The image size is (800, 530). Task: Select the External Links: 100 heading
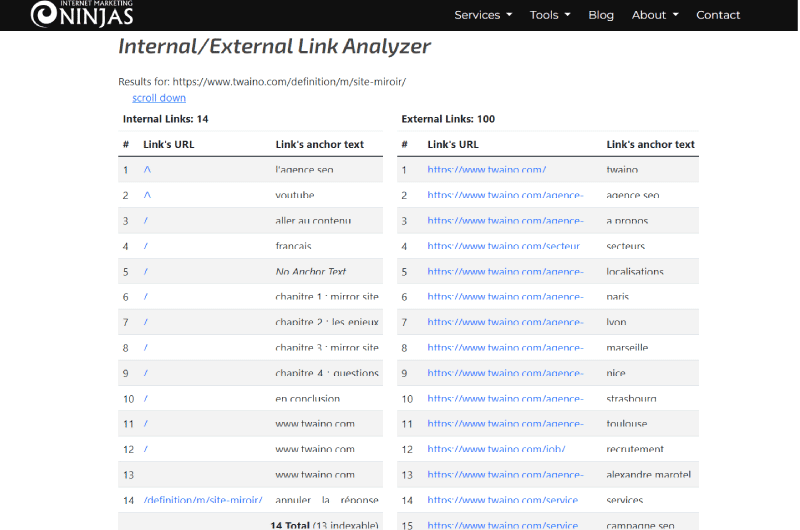(448, 119)
